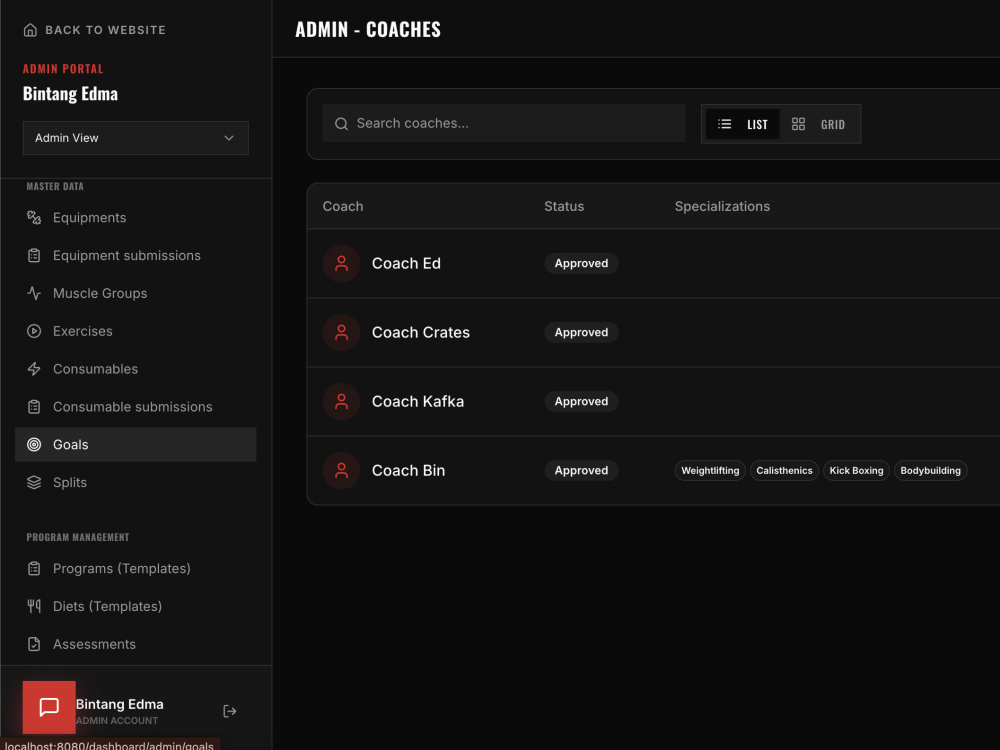Viewport: 1000px width, 750px height.
Task: Click the list view lines icon
Action: pos(724,124)
